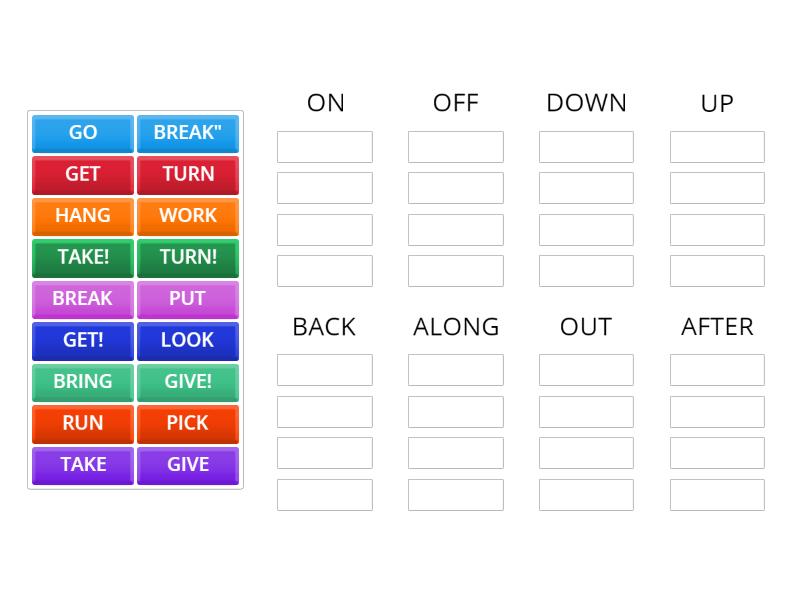Select the GET! tile
800x600 pixels.
click(82, 340)
